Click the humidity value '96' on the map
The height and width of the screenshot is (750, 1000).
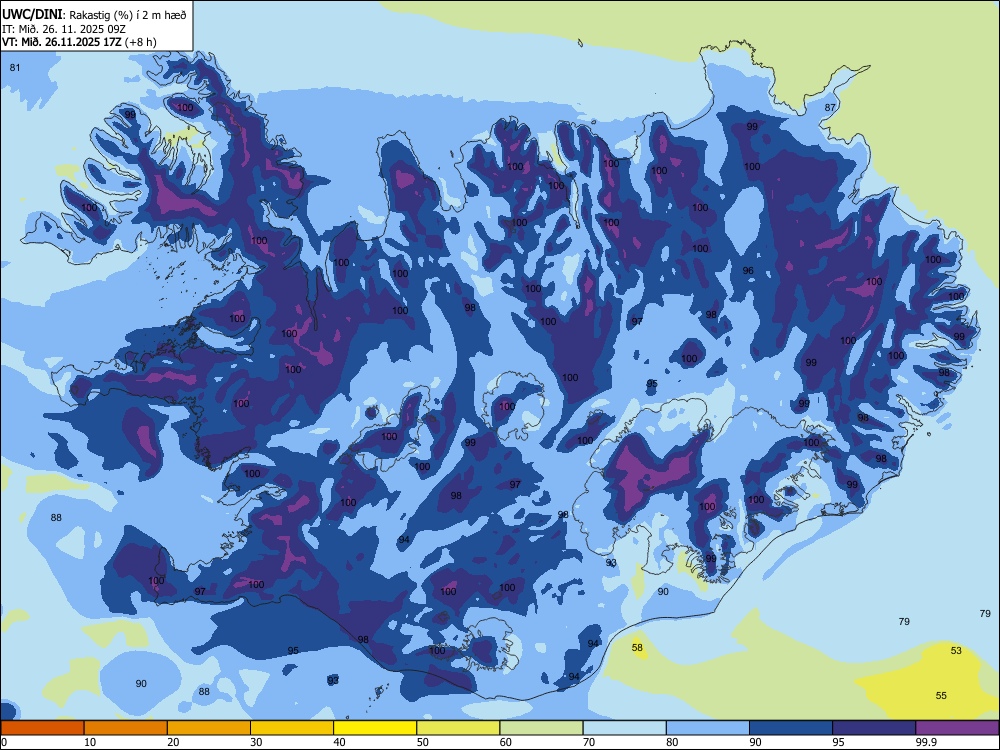point(748,270)
